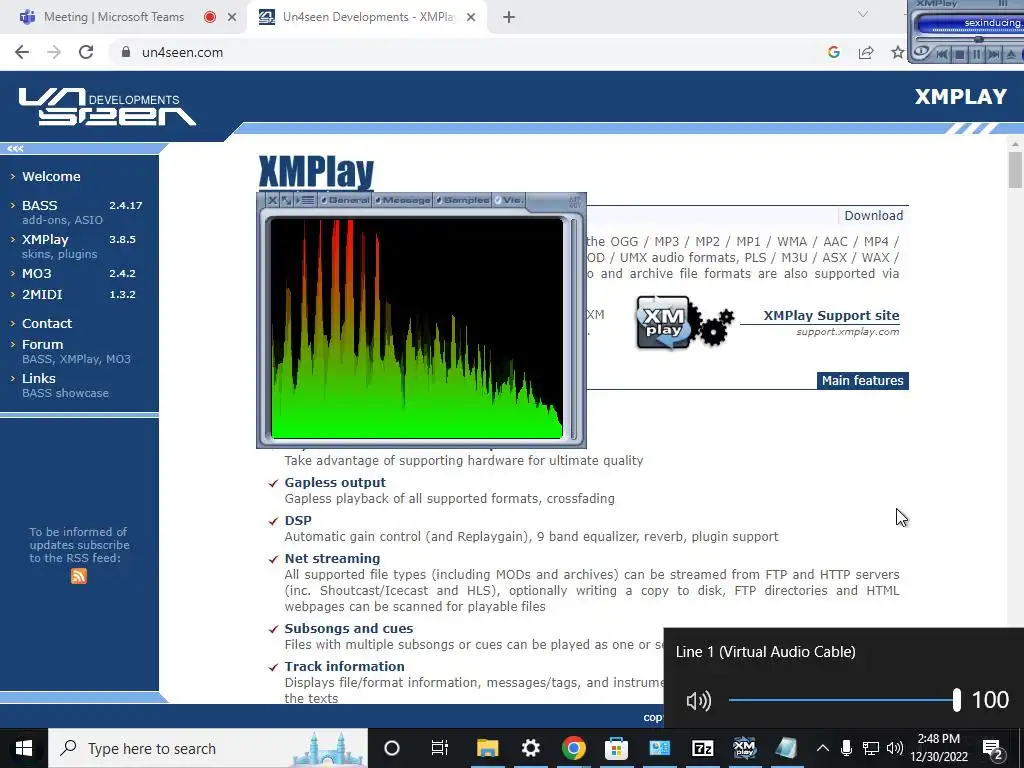The image size is (1024, 768).
Task: Click the Track information feature heading
Action: tap(344, 666)
